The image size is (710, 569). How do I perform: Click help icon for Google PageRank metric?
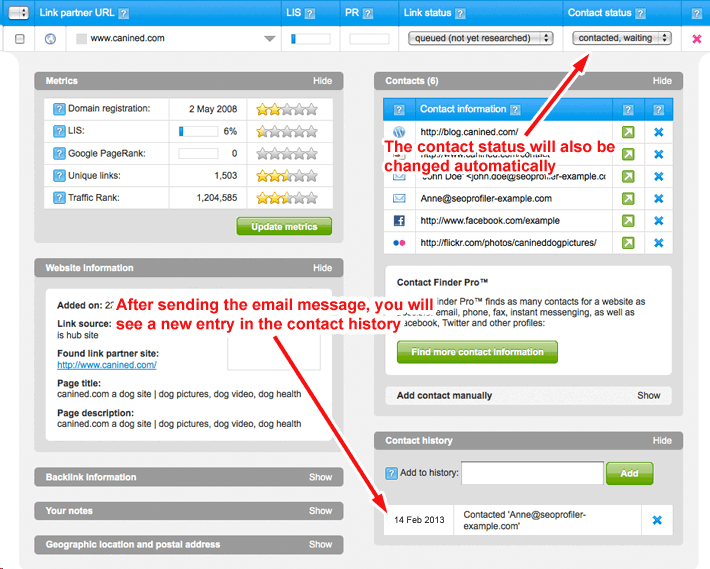(59, 153)
